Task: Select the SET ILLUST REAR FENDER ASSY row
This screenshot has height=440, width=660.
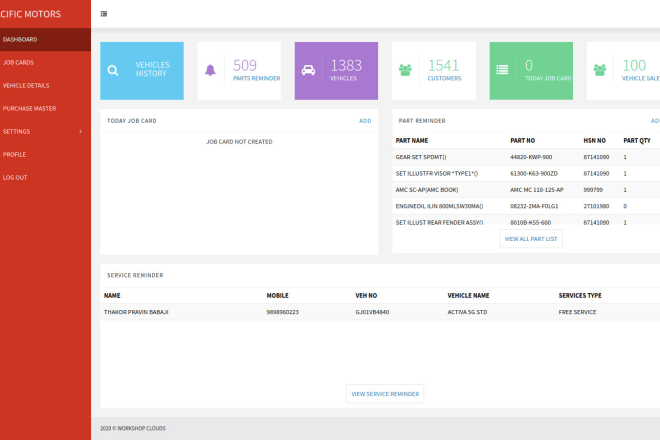Action: [526, 220]
